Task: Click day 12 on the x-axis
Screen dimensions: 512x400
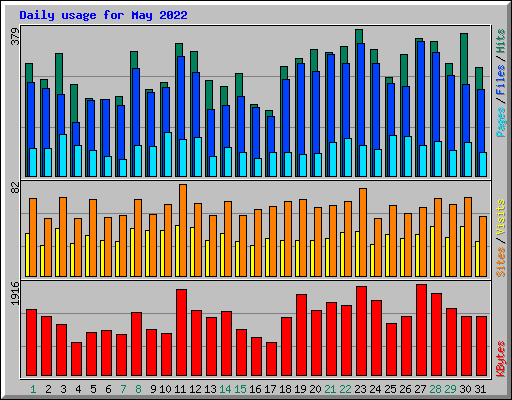Action: pyautogui.click(x=195, y=389)
